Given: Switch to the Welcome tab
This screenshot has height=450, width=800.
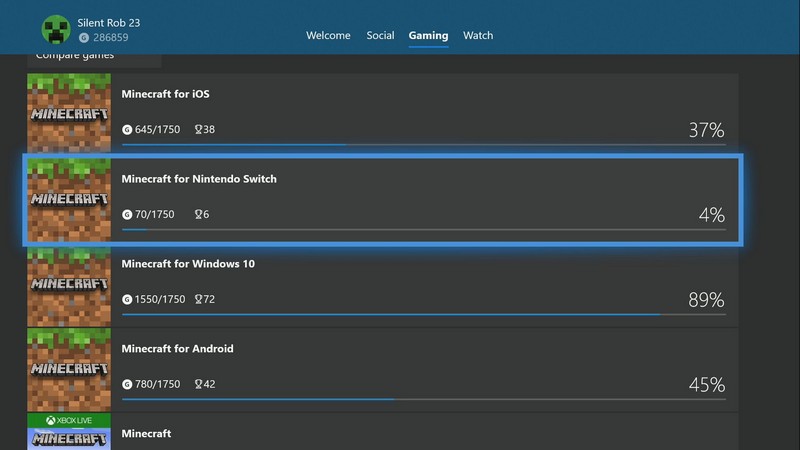Looking at the screenshot, I should click(328, 36).
